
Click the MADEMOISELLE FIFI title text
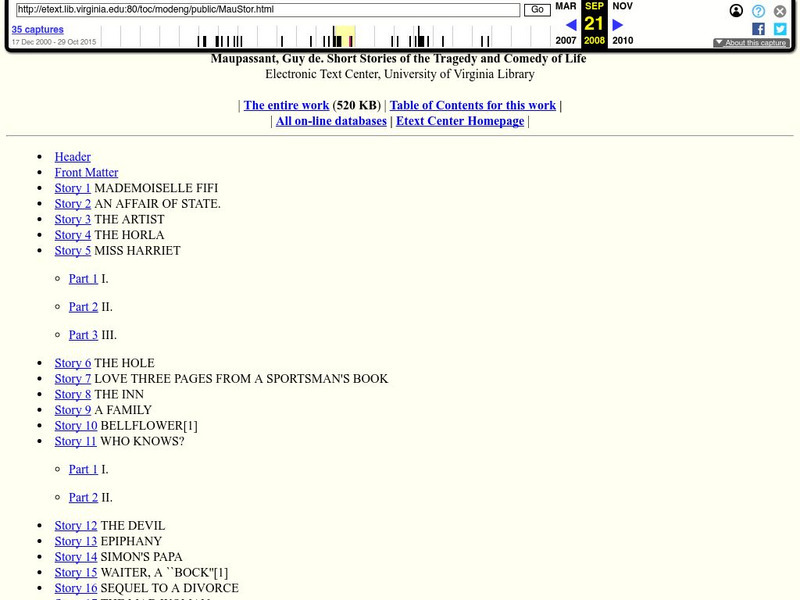point(156,188)
